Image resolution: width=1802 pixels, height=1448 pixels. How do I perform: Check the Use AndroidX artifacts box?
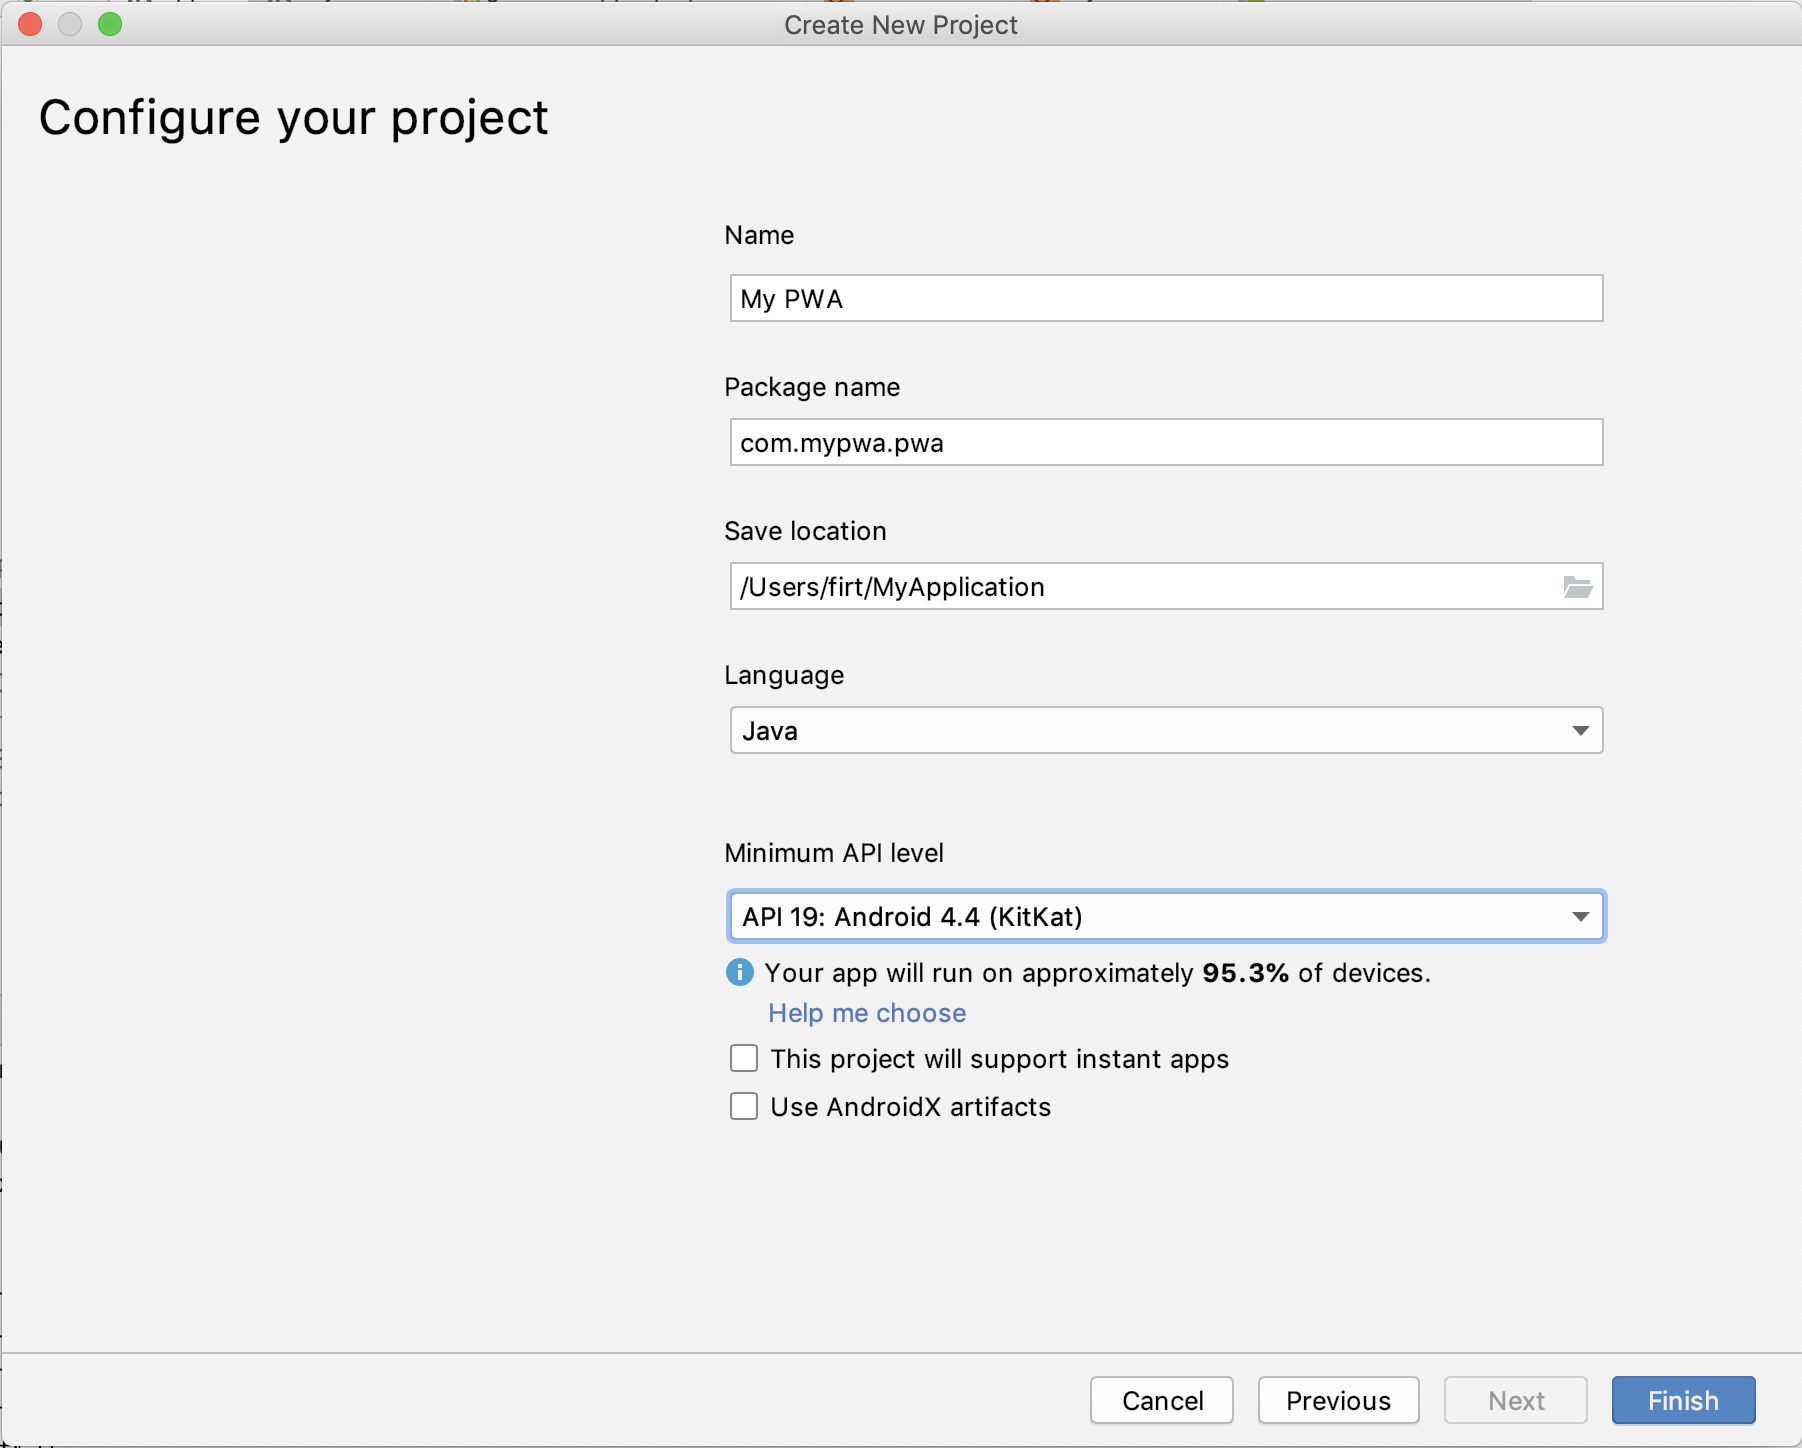point(744,1106)
